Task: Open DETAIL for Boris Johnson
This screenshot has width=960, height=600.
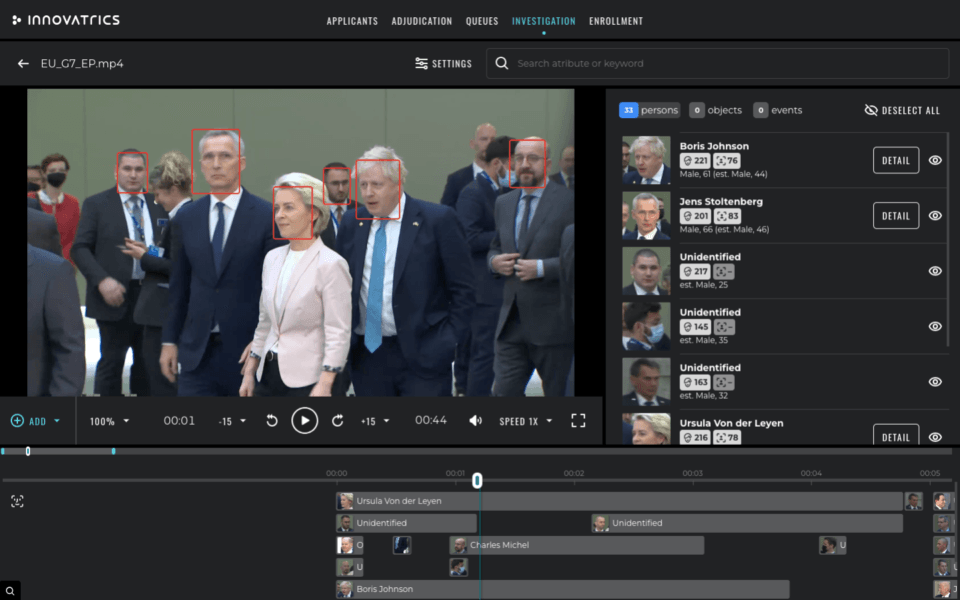Action: tap(895, 160)
